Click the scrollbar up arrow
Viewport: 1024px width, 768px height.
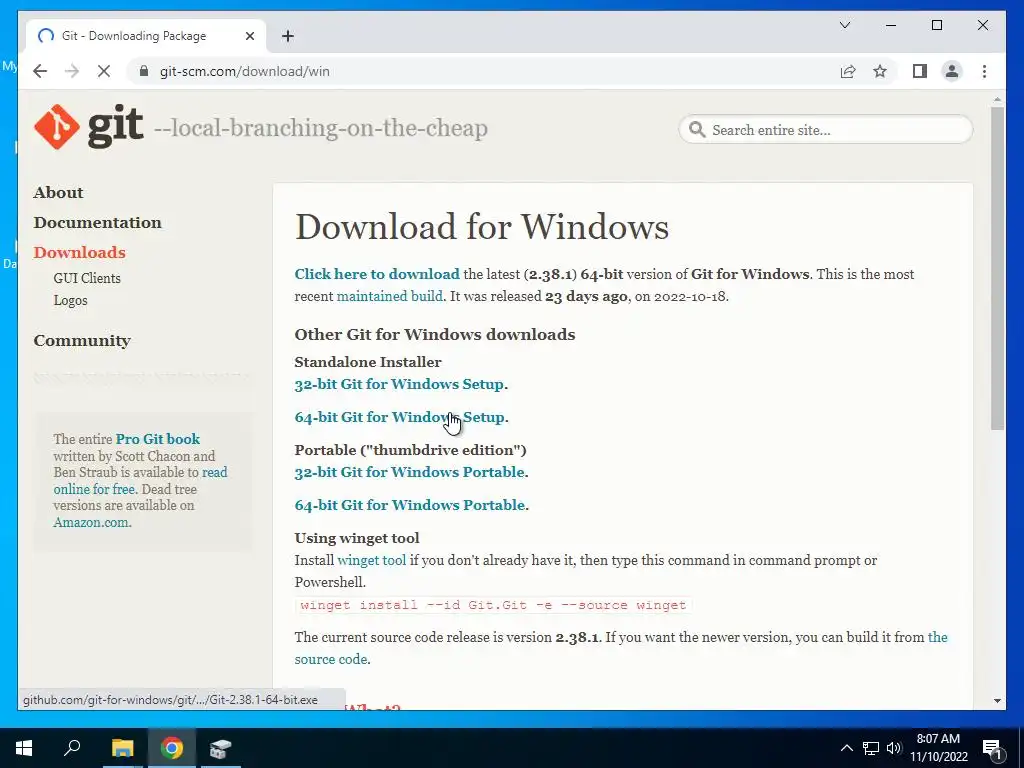click(997, 99)
